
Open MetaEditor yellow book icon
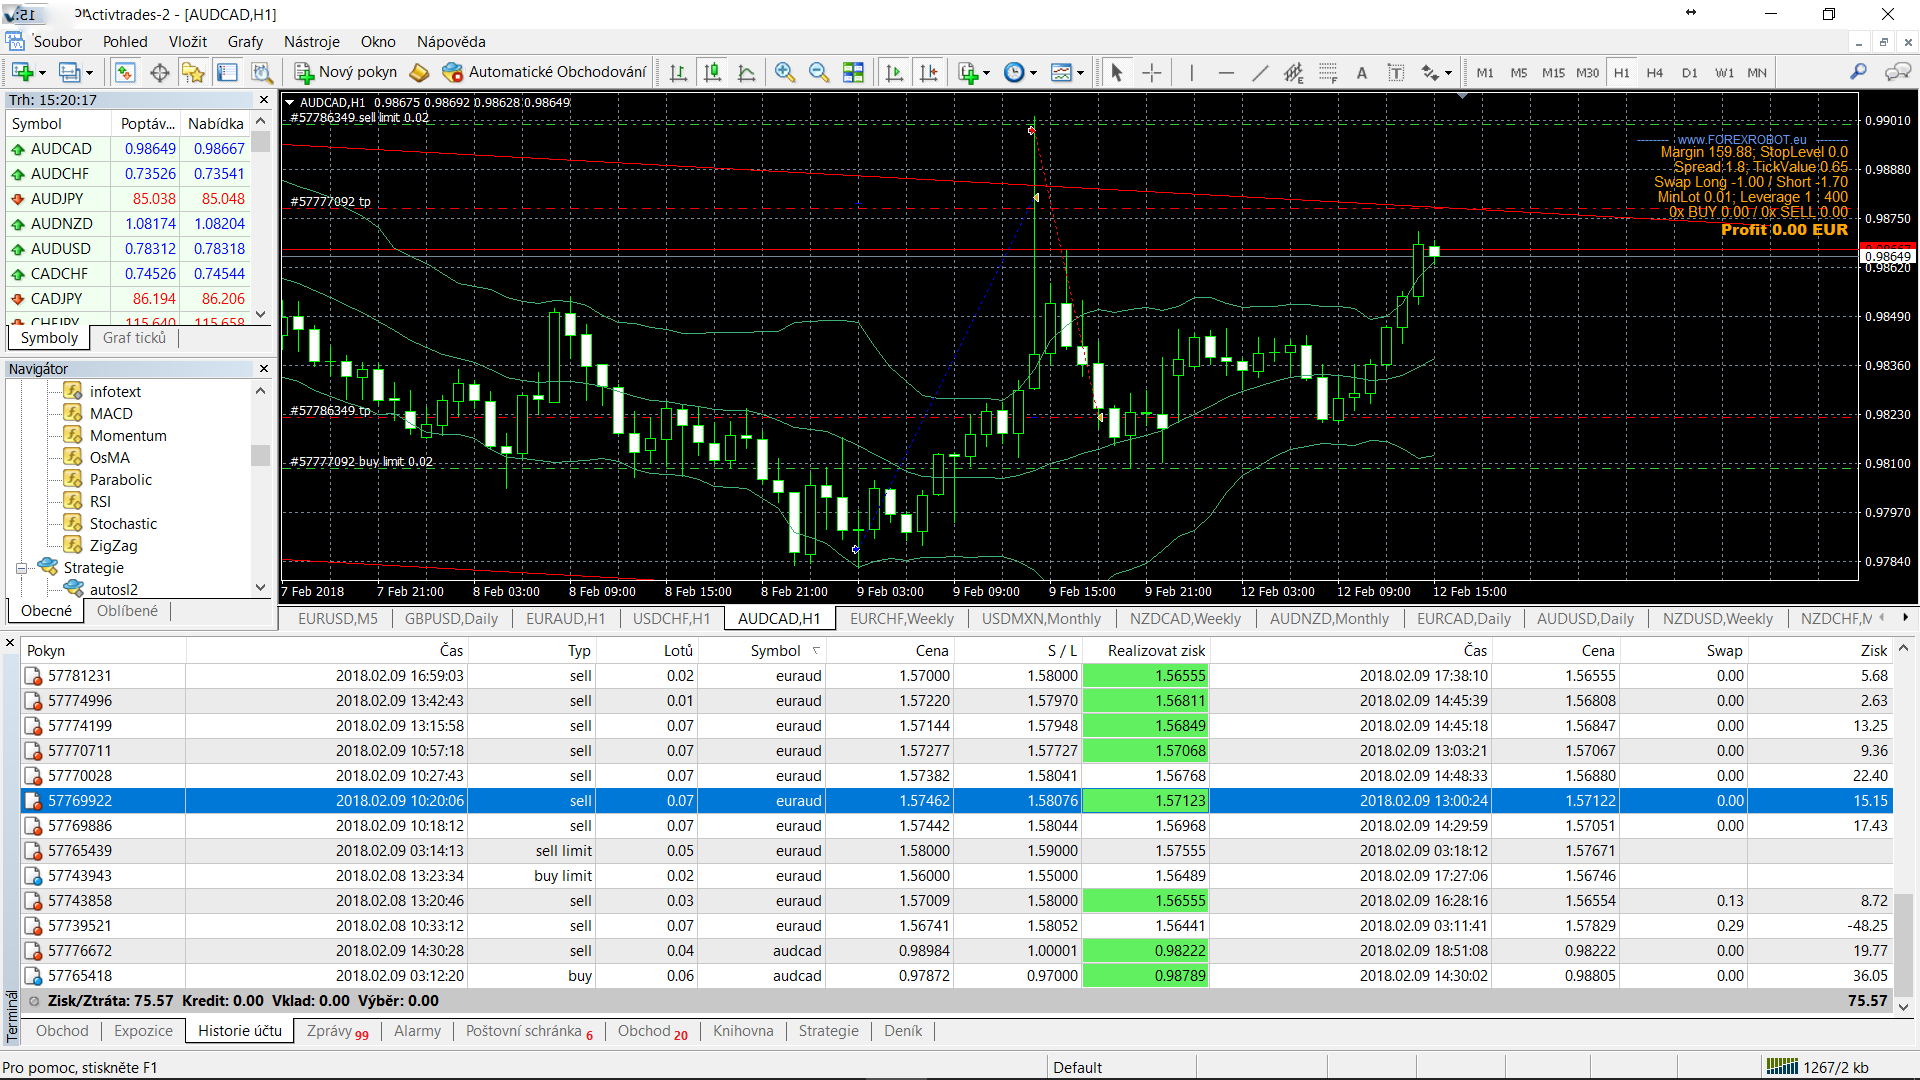420,72
